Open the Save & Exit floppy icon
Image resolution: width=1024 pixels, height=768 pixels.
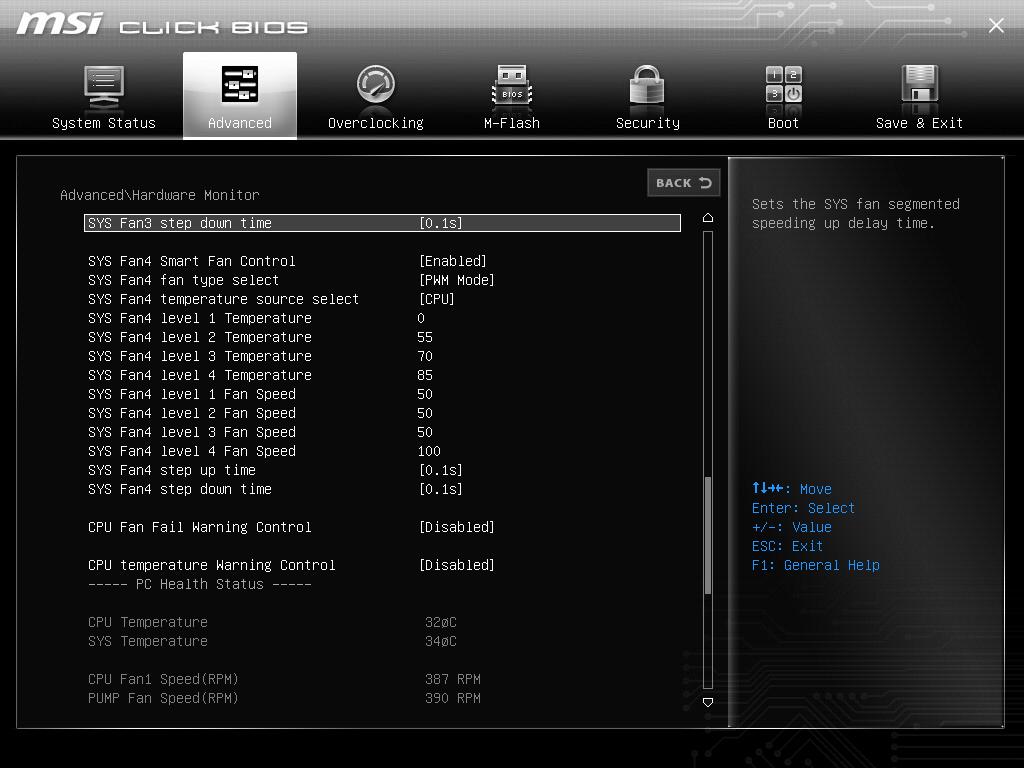920,84
